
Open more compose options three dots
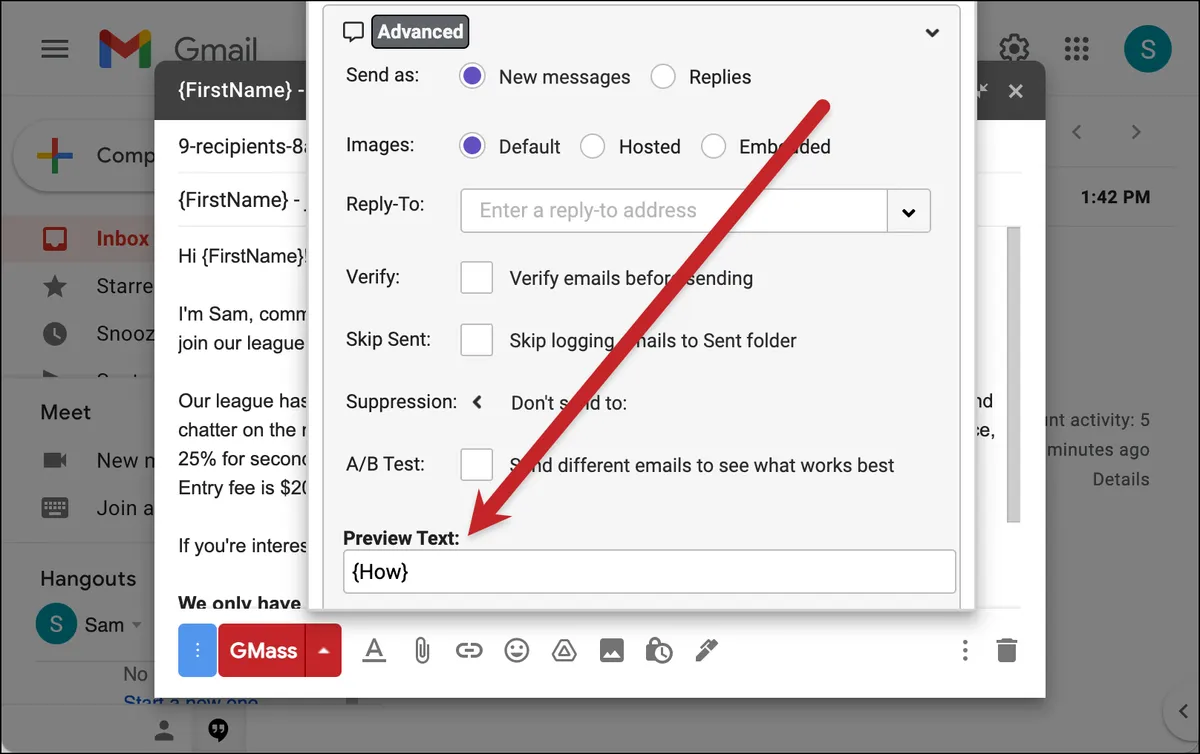point(965,651)
